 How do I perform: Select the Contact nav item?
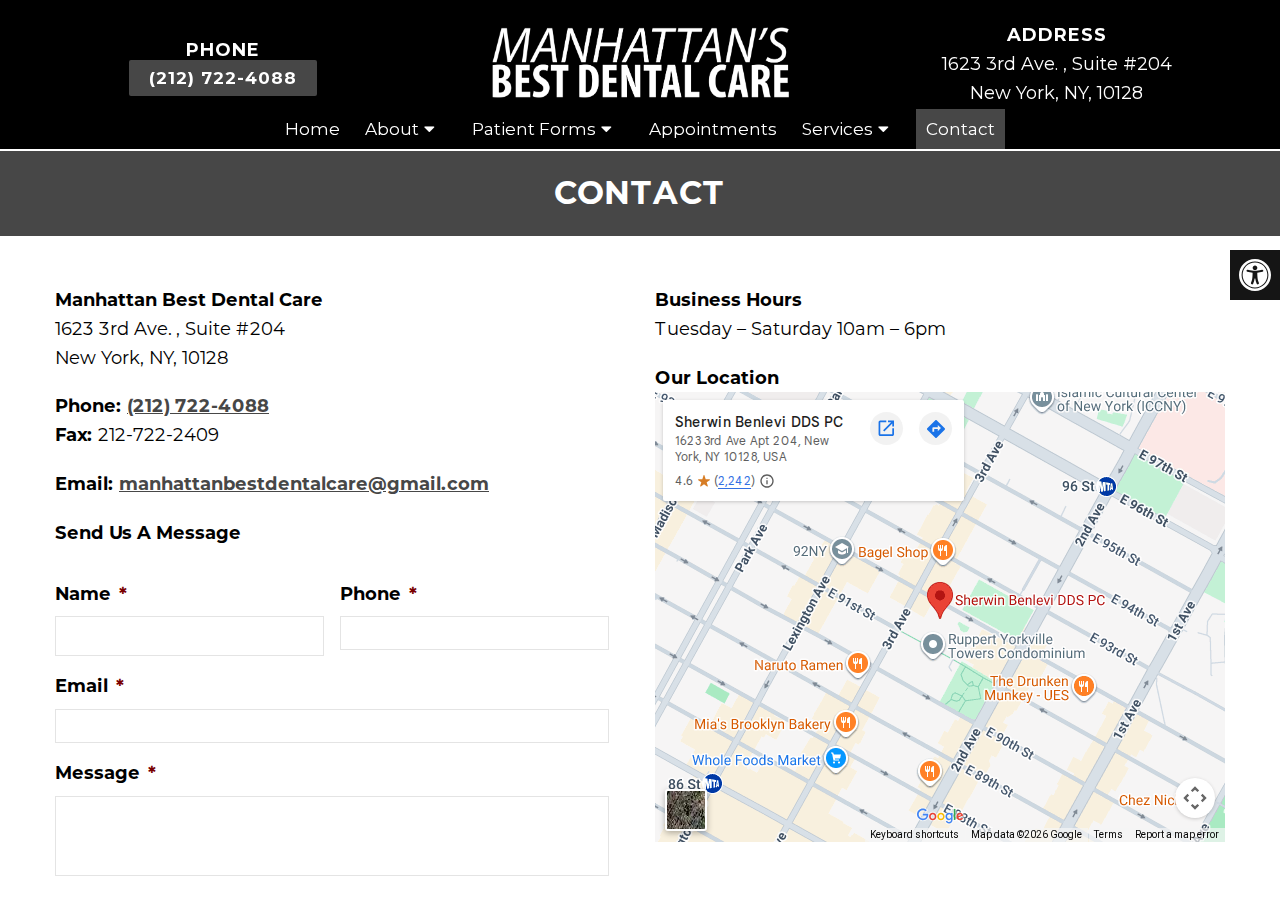(x=960, y=129)
